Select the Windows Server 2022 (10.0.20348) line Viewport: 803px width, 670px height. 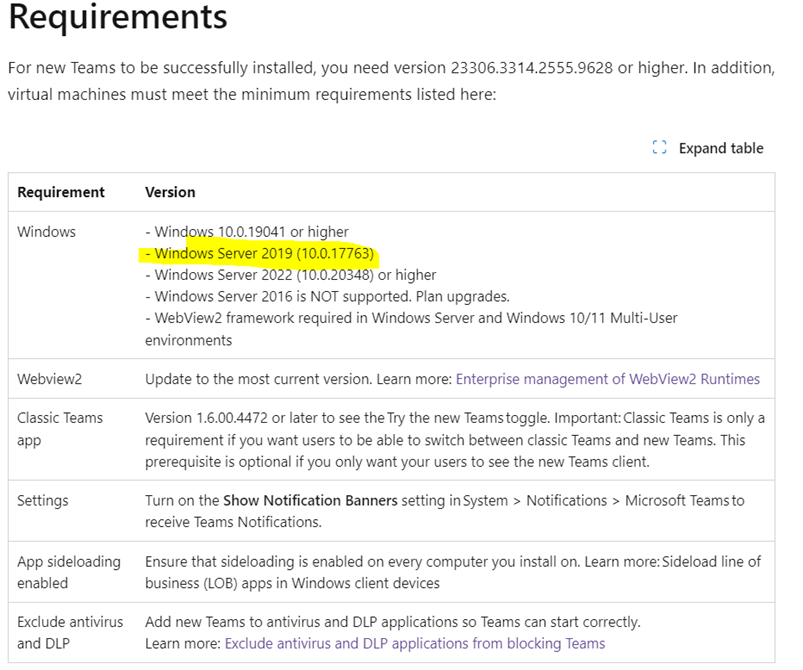[290, 275]
